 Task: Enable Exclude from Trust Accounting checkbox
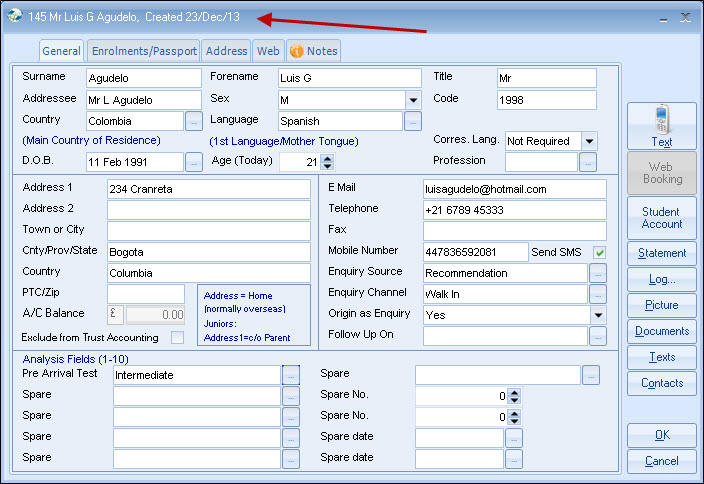tap(177, 337)
